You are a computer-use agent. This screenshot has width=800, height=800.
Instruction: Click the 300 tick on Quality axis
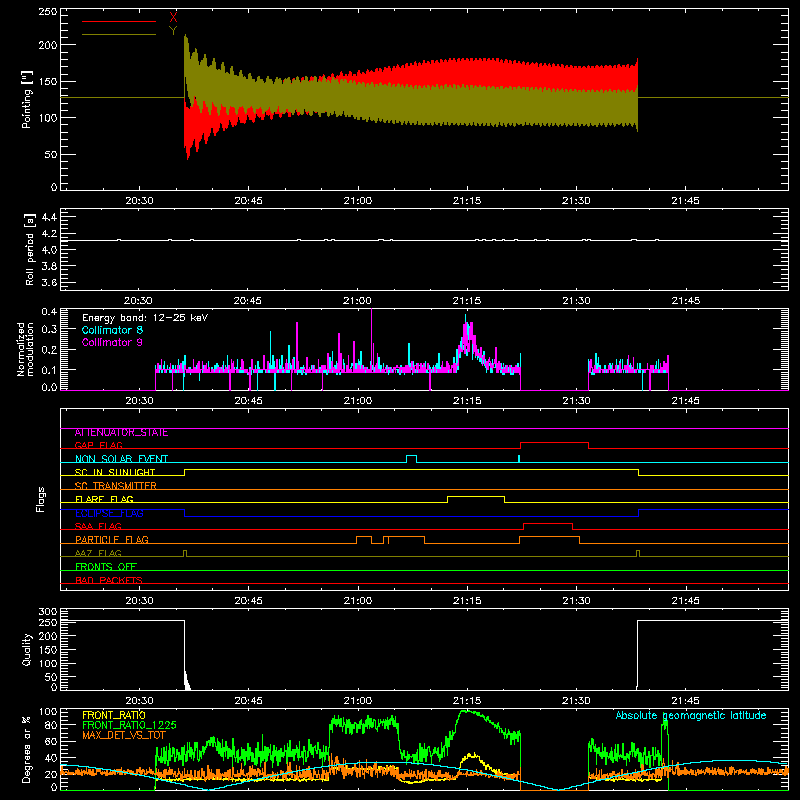coord(48,612)
